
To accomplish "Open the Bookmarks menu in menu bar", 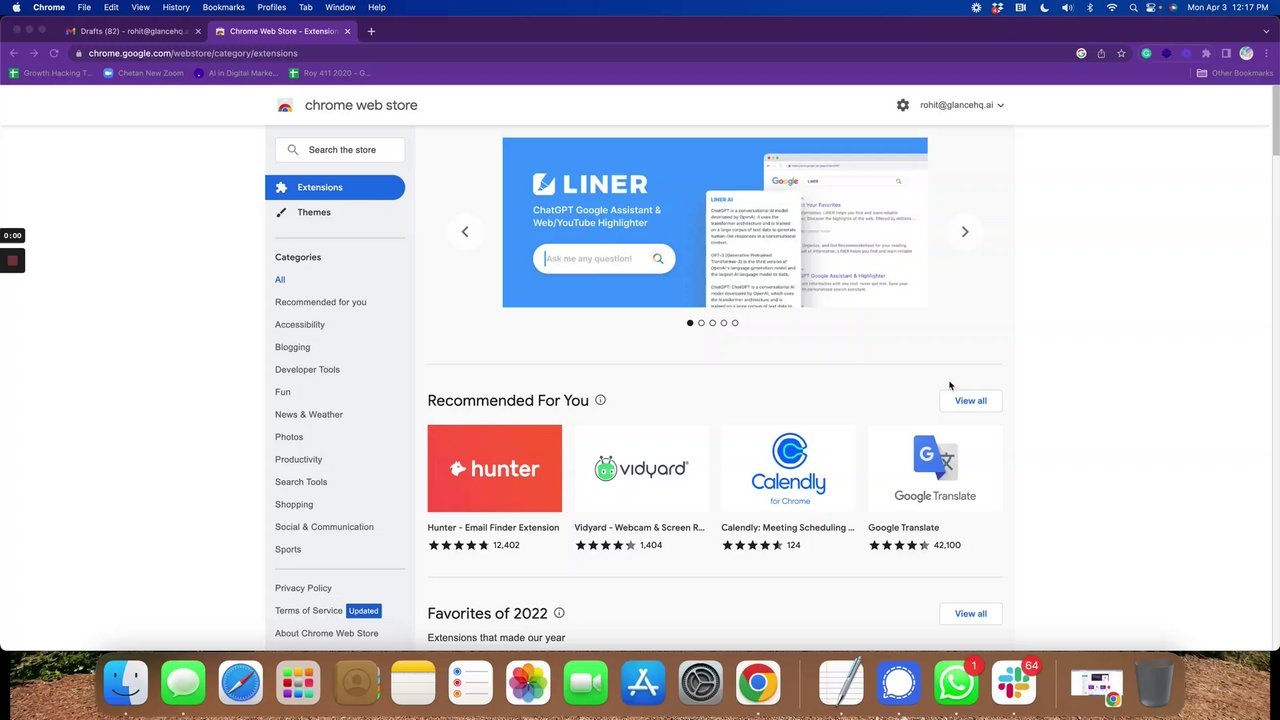I will click(224, 7).
